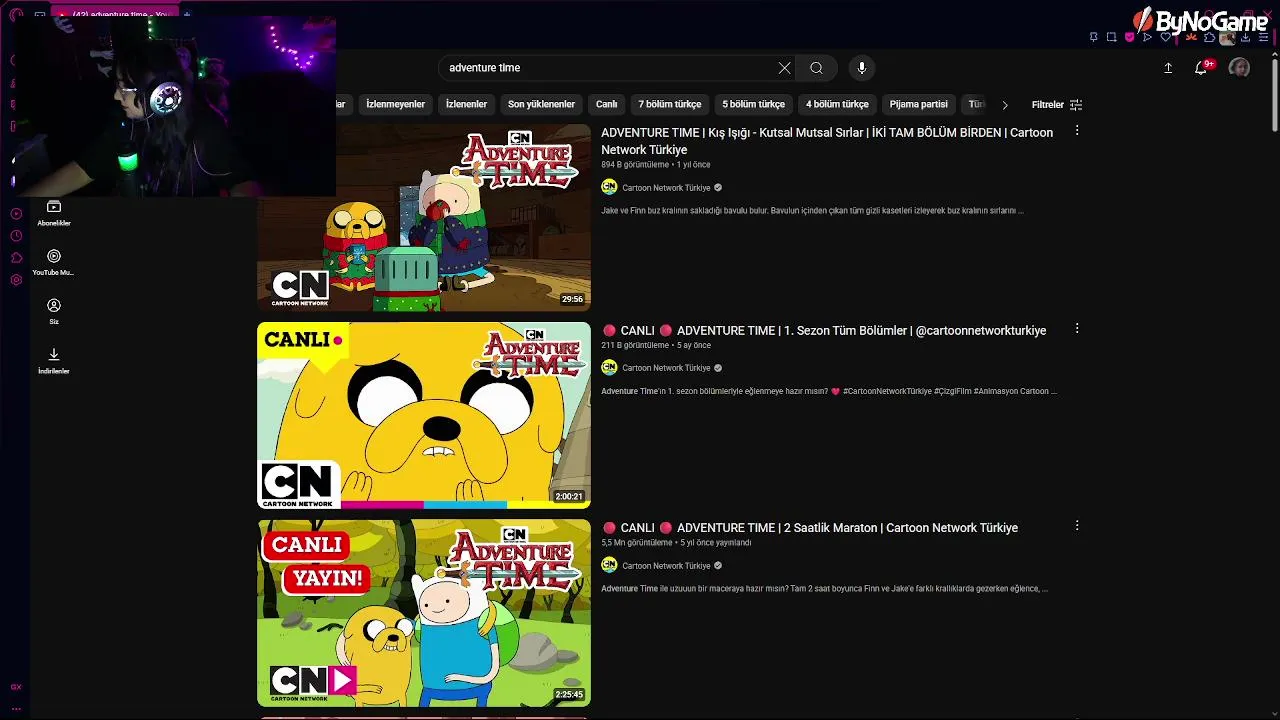Open İndirilenler (Downloads) in the sidebar
This screenshot has width=1280, height=720.
tap(54, 361)
